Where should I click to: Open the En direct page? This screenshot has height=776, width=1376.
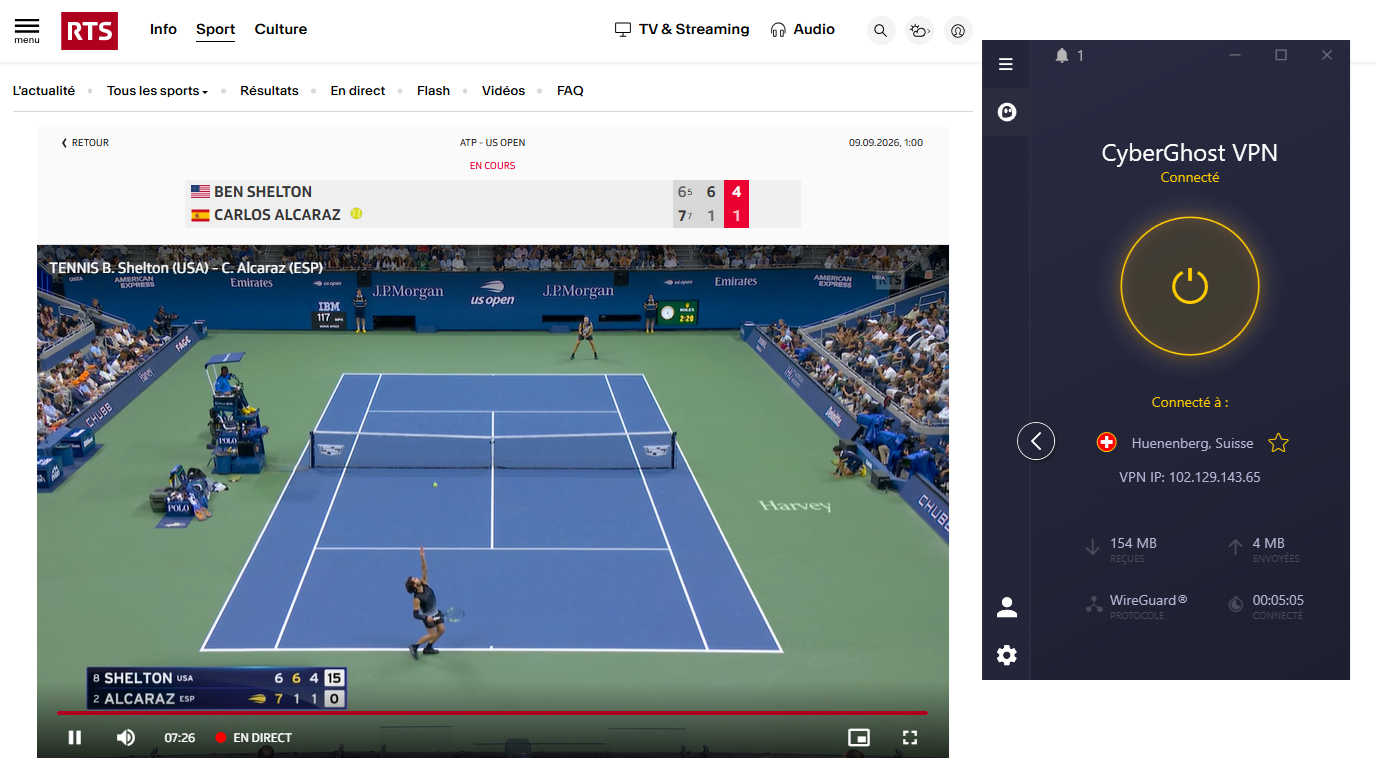click(358, 91)
